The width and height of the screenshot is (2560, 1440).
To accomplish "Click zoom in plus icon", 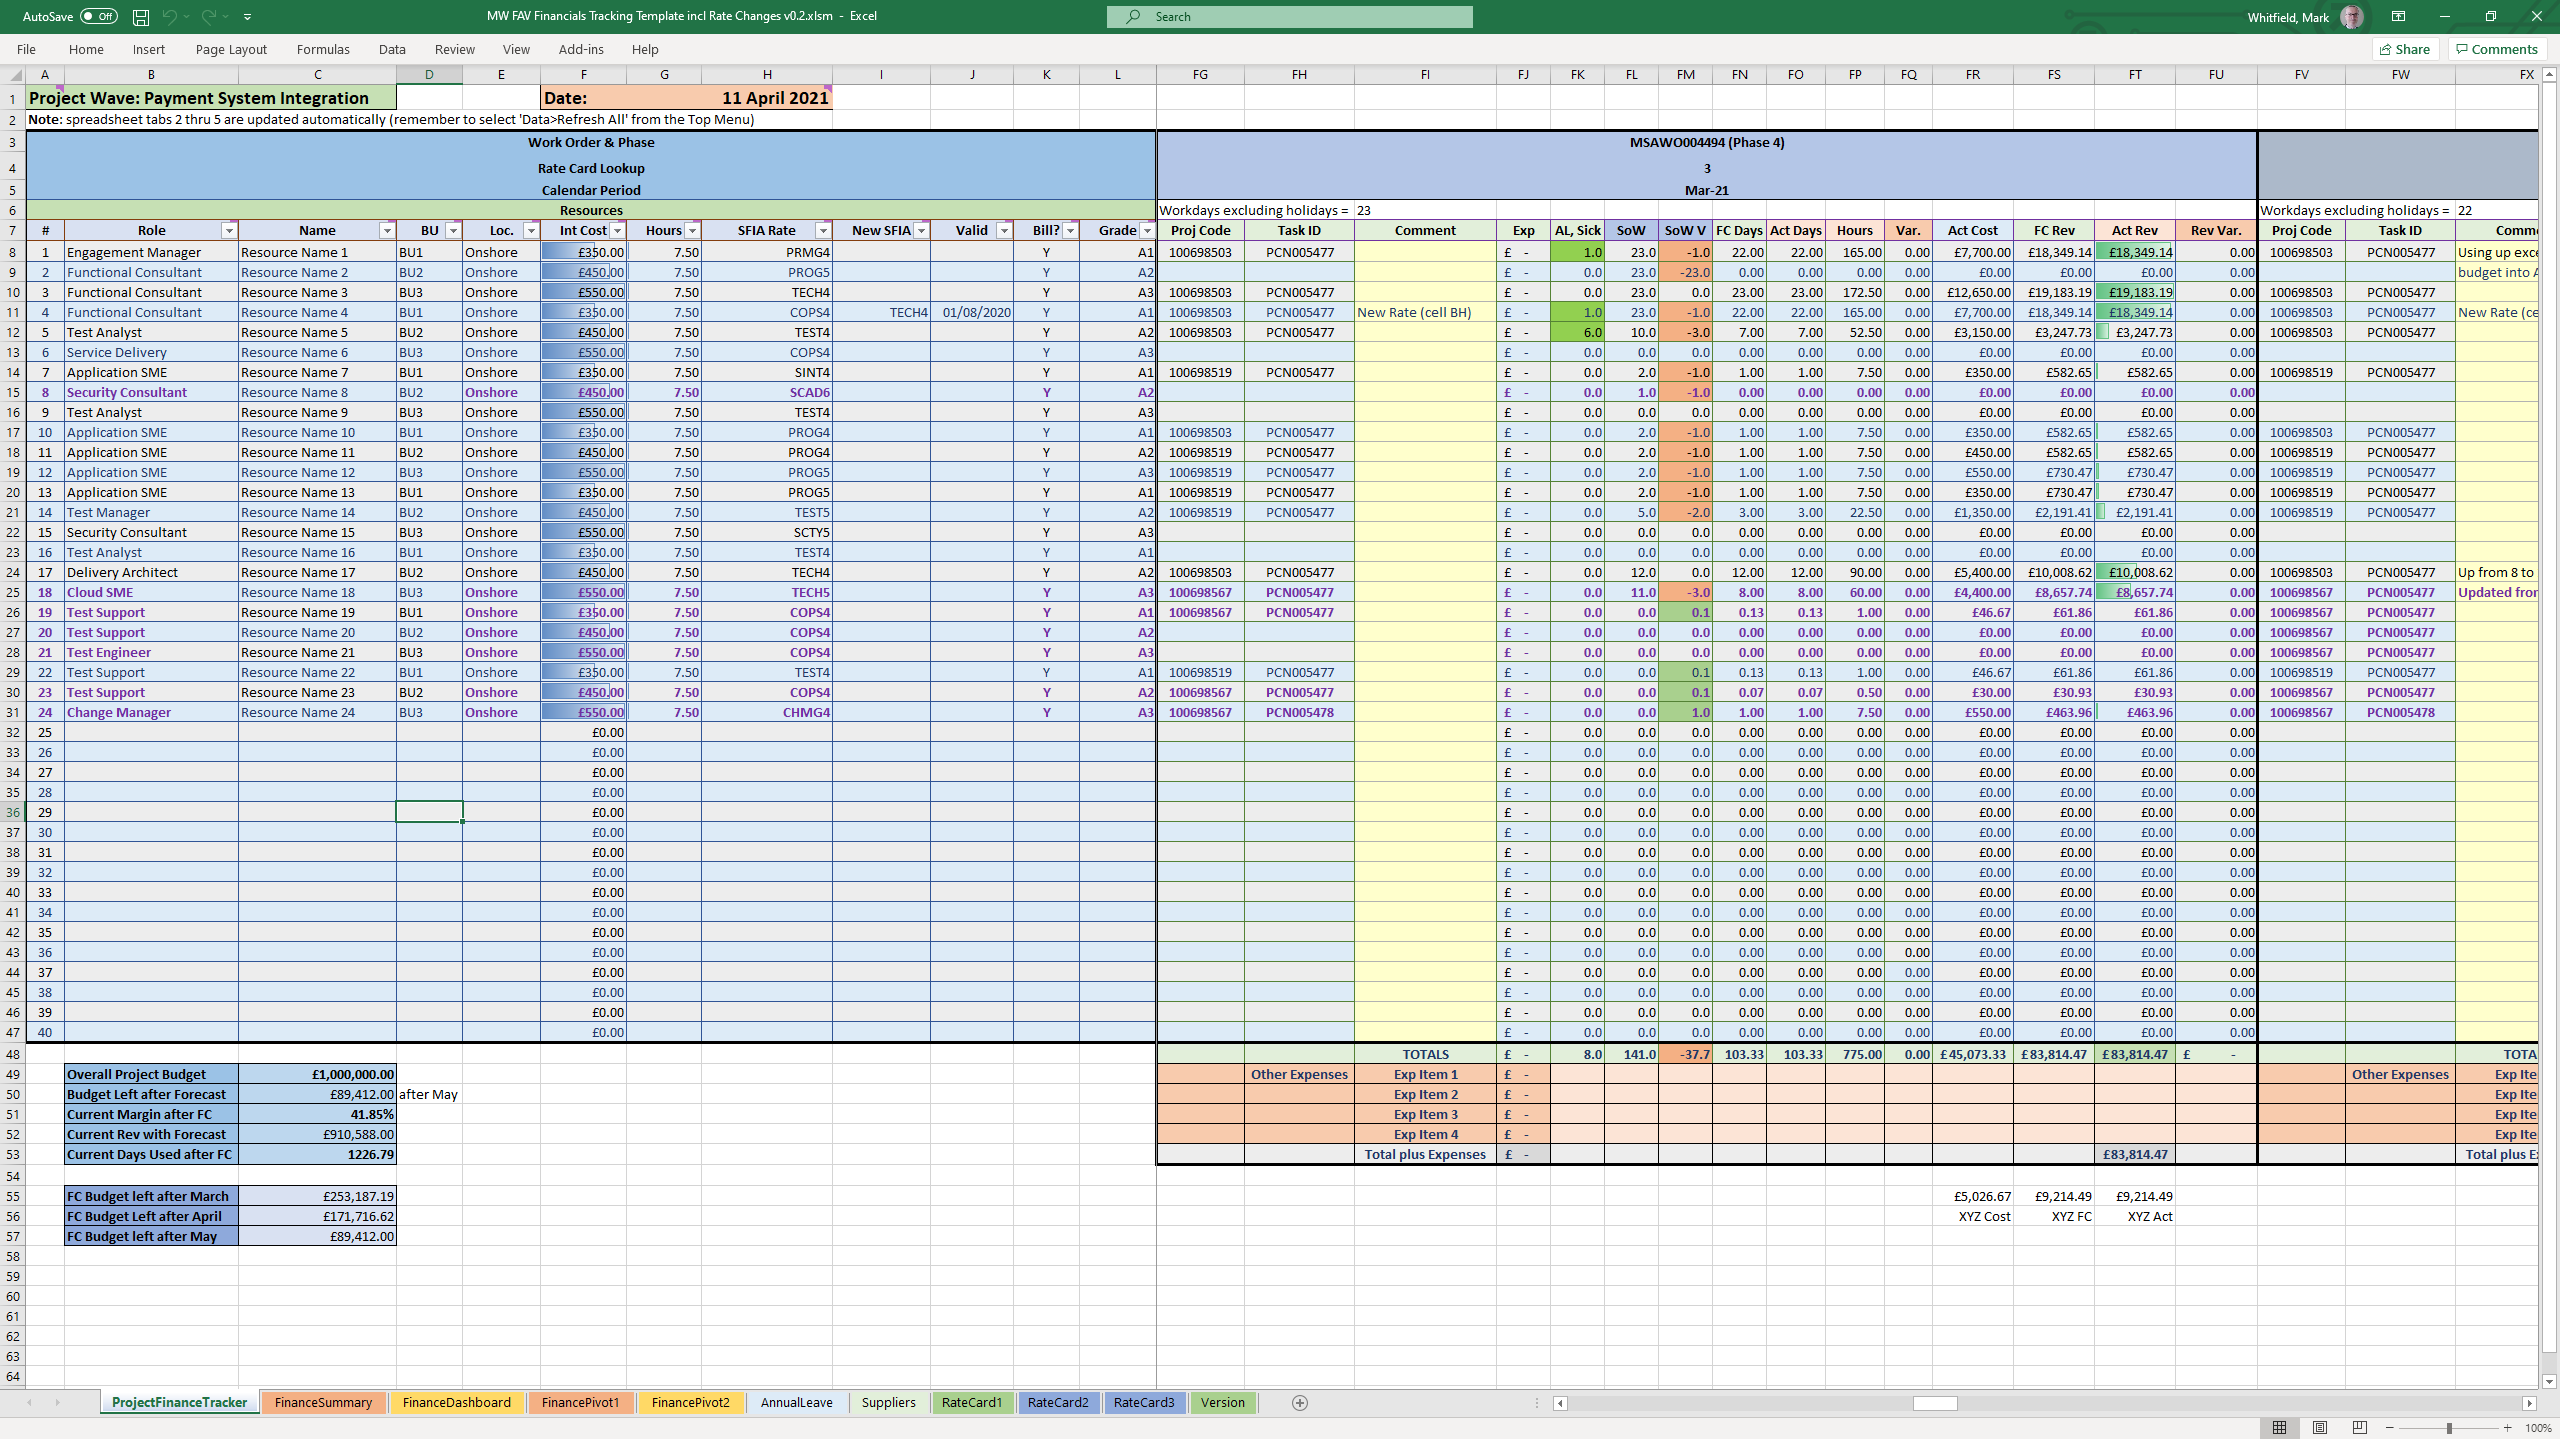I will (2507, 1428).
